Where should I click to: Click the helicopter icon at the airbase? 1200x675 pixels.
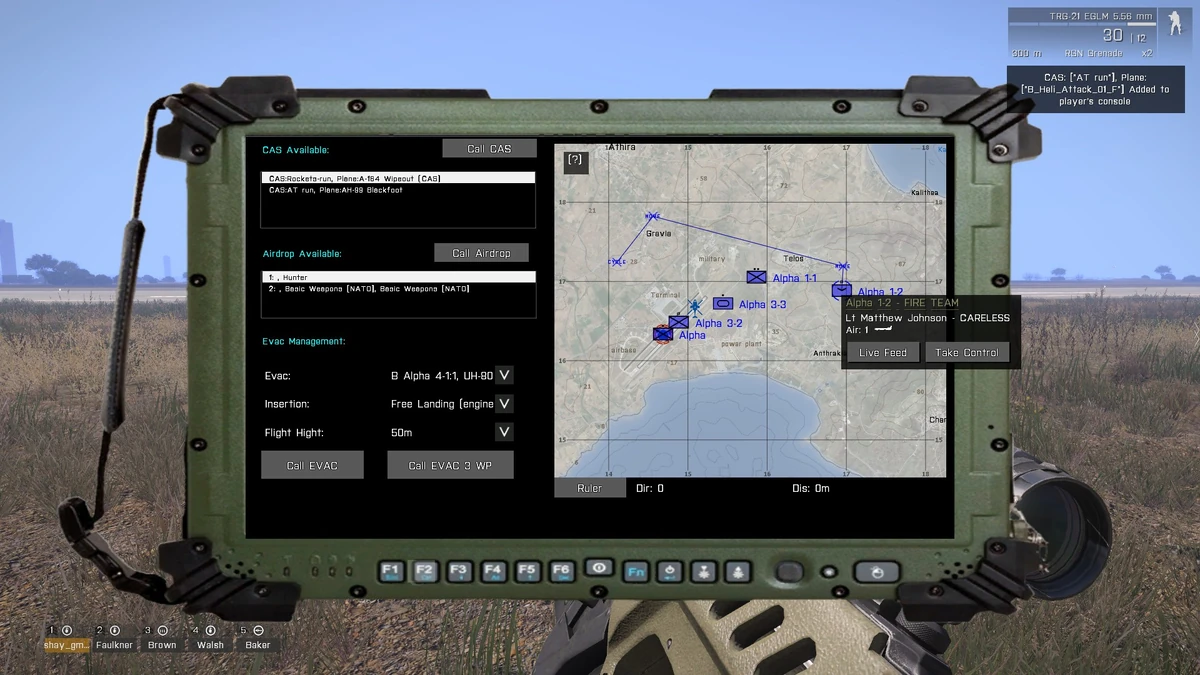(x=694, y=305)
